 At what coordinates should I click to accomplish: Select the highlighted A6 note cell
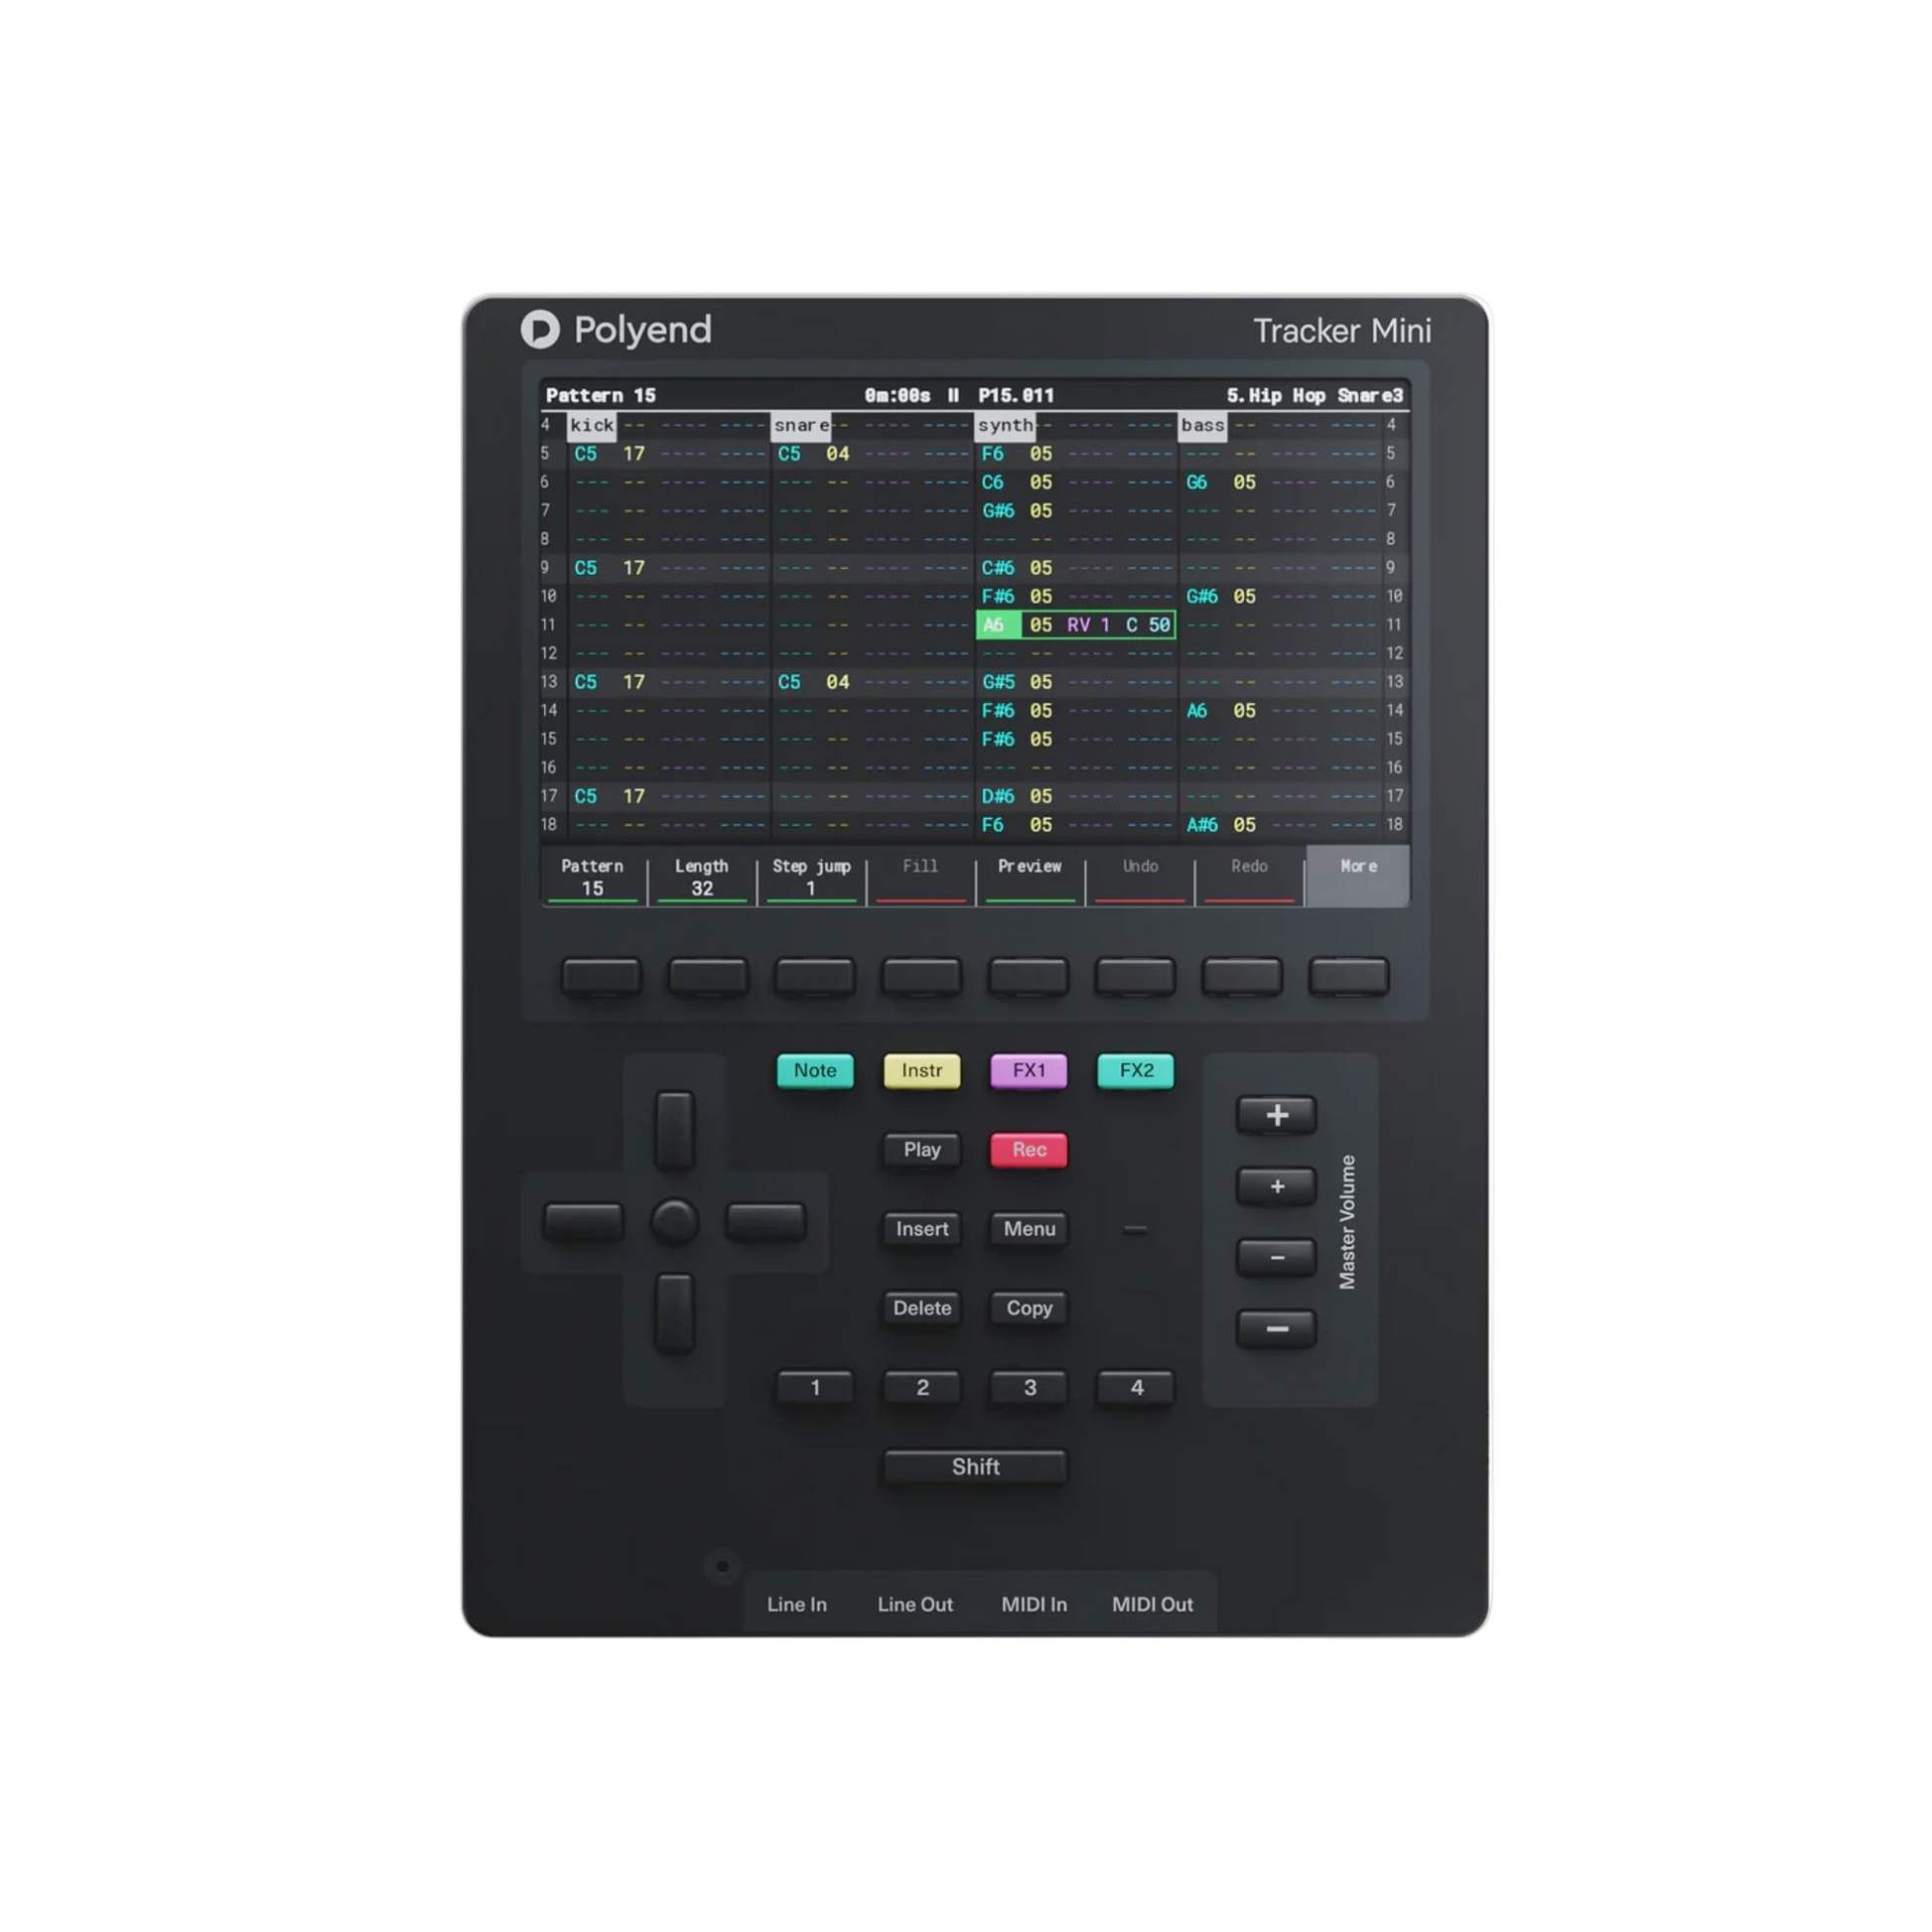pyautogui.click(x=997, y=625)
